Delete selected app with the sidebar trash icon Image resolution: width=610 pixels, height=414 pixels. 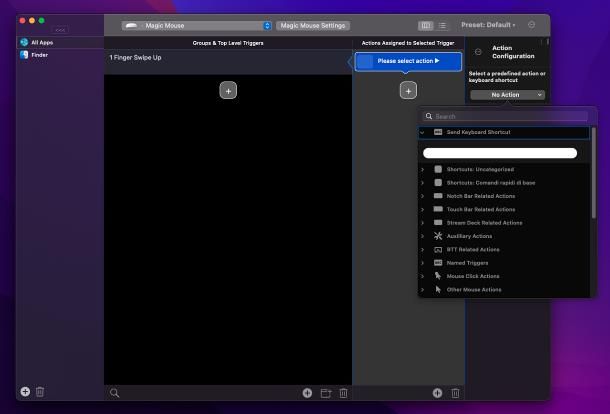point(40,391)
